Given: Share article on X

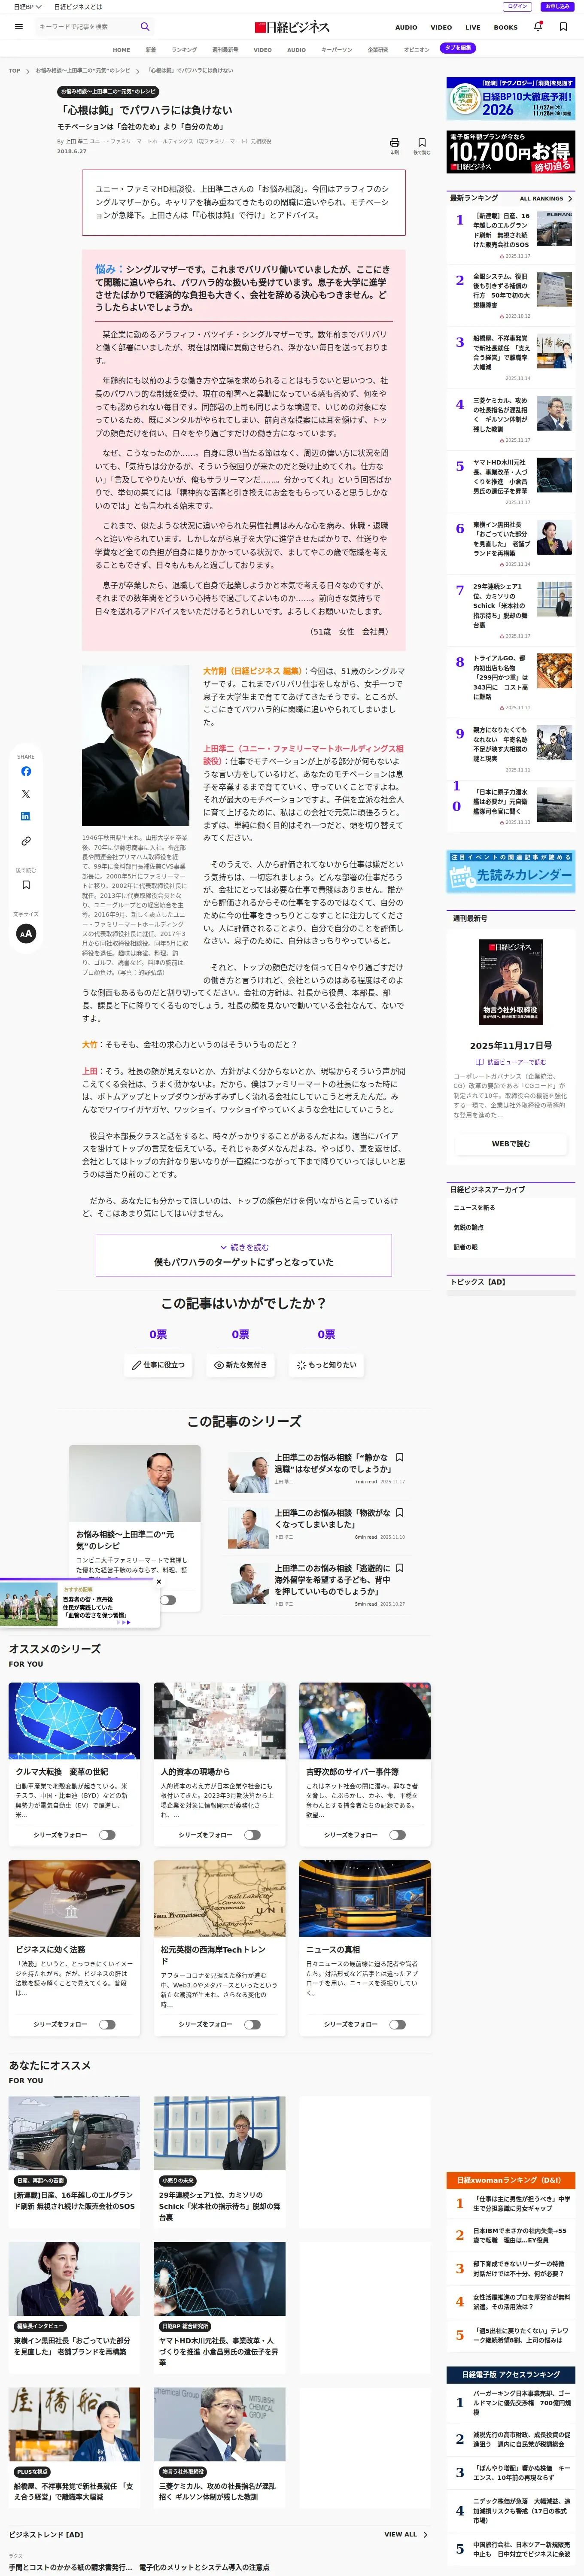Looking at the screenshot, I should [26, 794].
